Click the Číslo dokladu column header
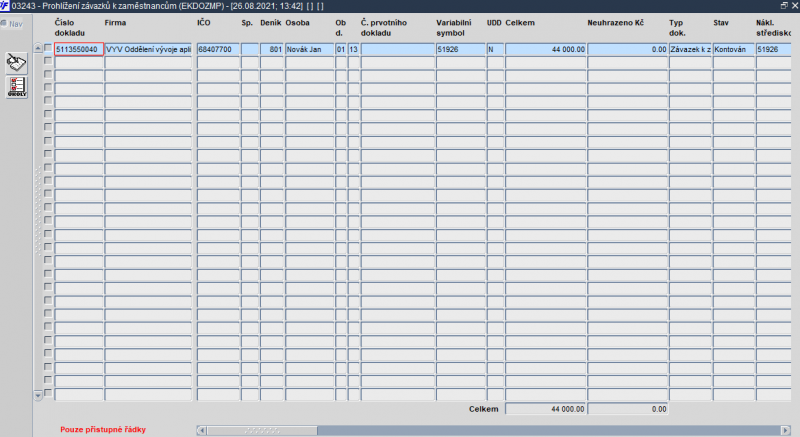This screenshot has height=437, width=800. pyautogui.click(x=70, y=28)
